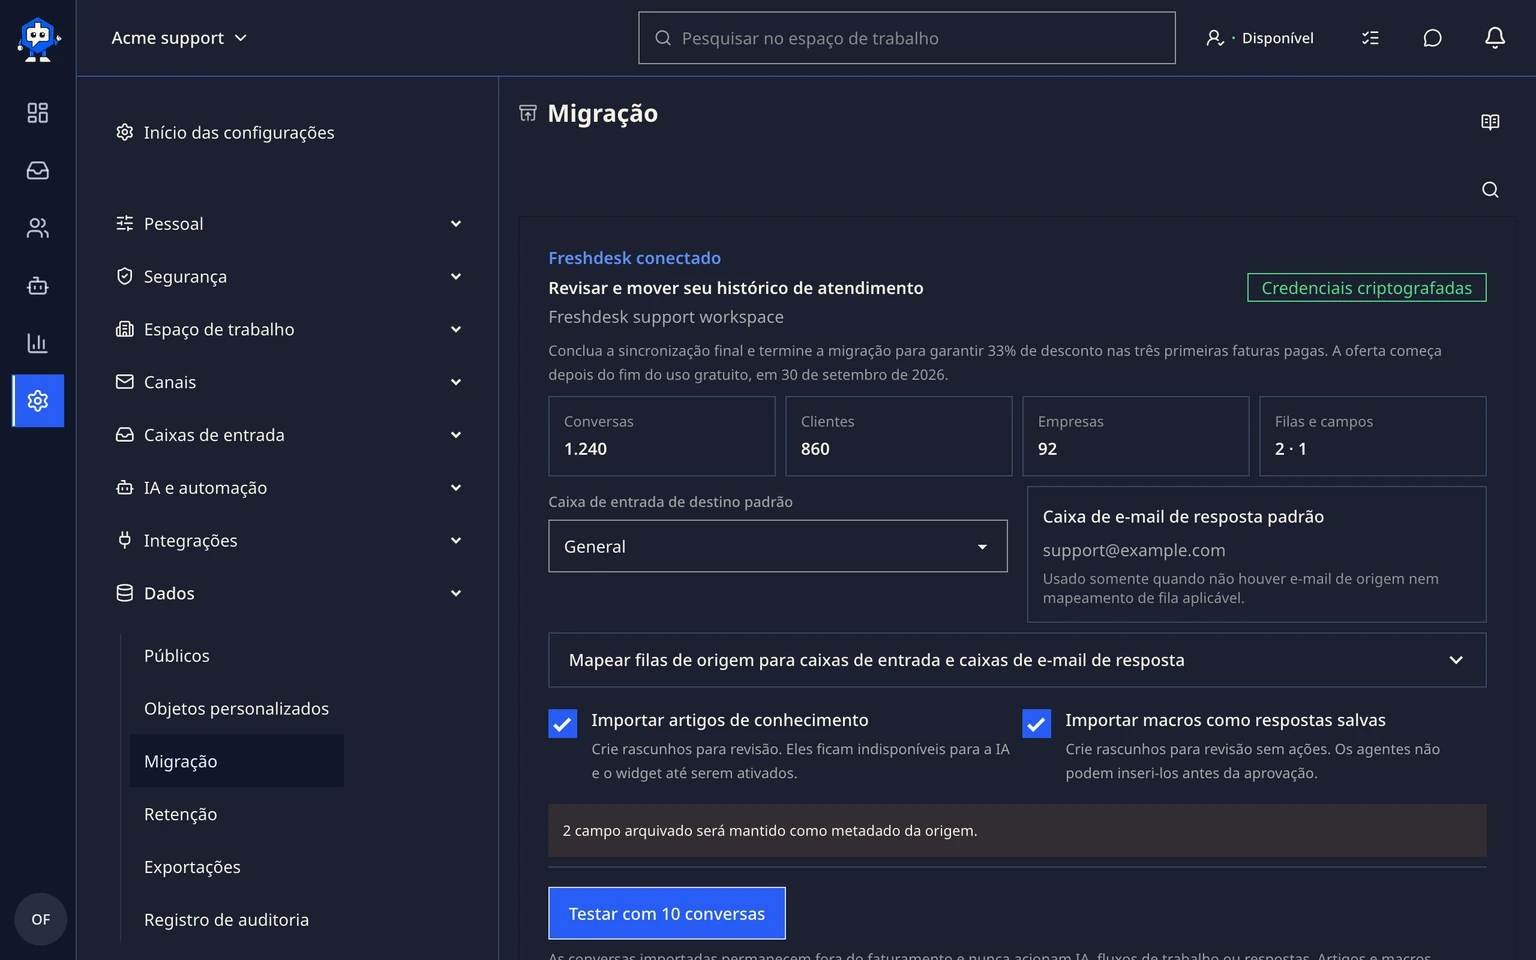Click the active settings gear icon
Image resolution: width=1536 pixels, height=960 pixels.
point(38,401)
